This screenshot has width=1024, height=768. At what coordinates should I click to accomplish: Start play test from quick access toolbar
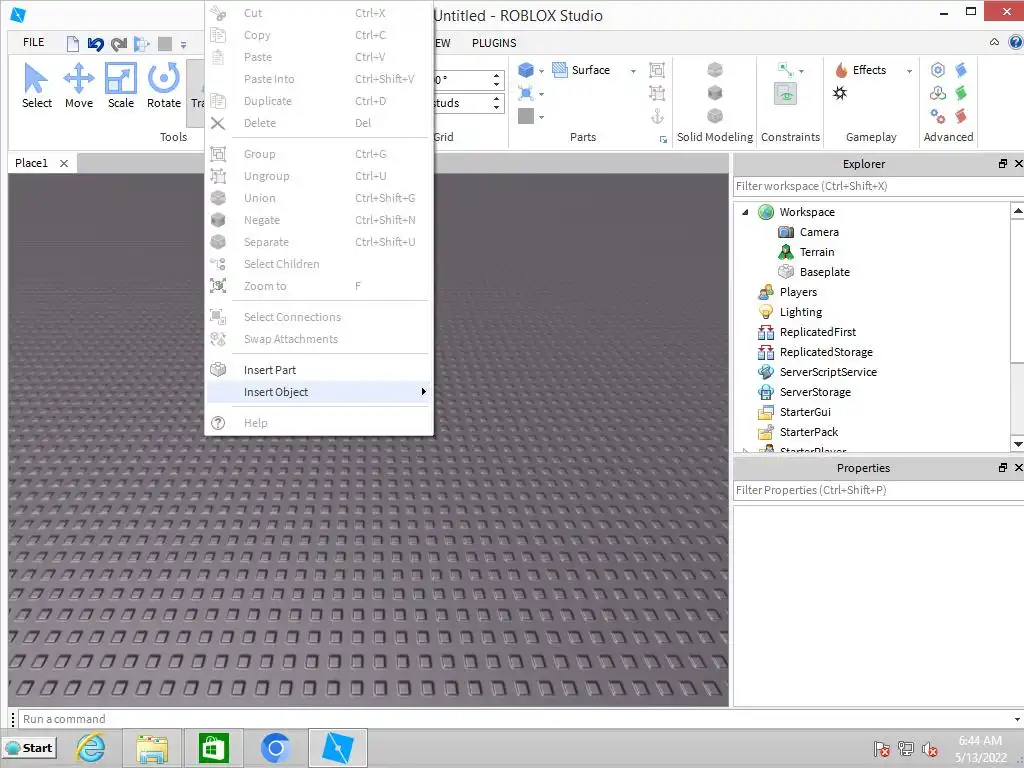click(141, 44)
